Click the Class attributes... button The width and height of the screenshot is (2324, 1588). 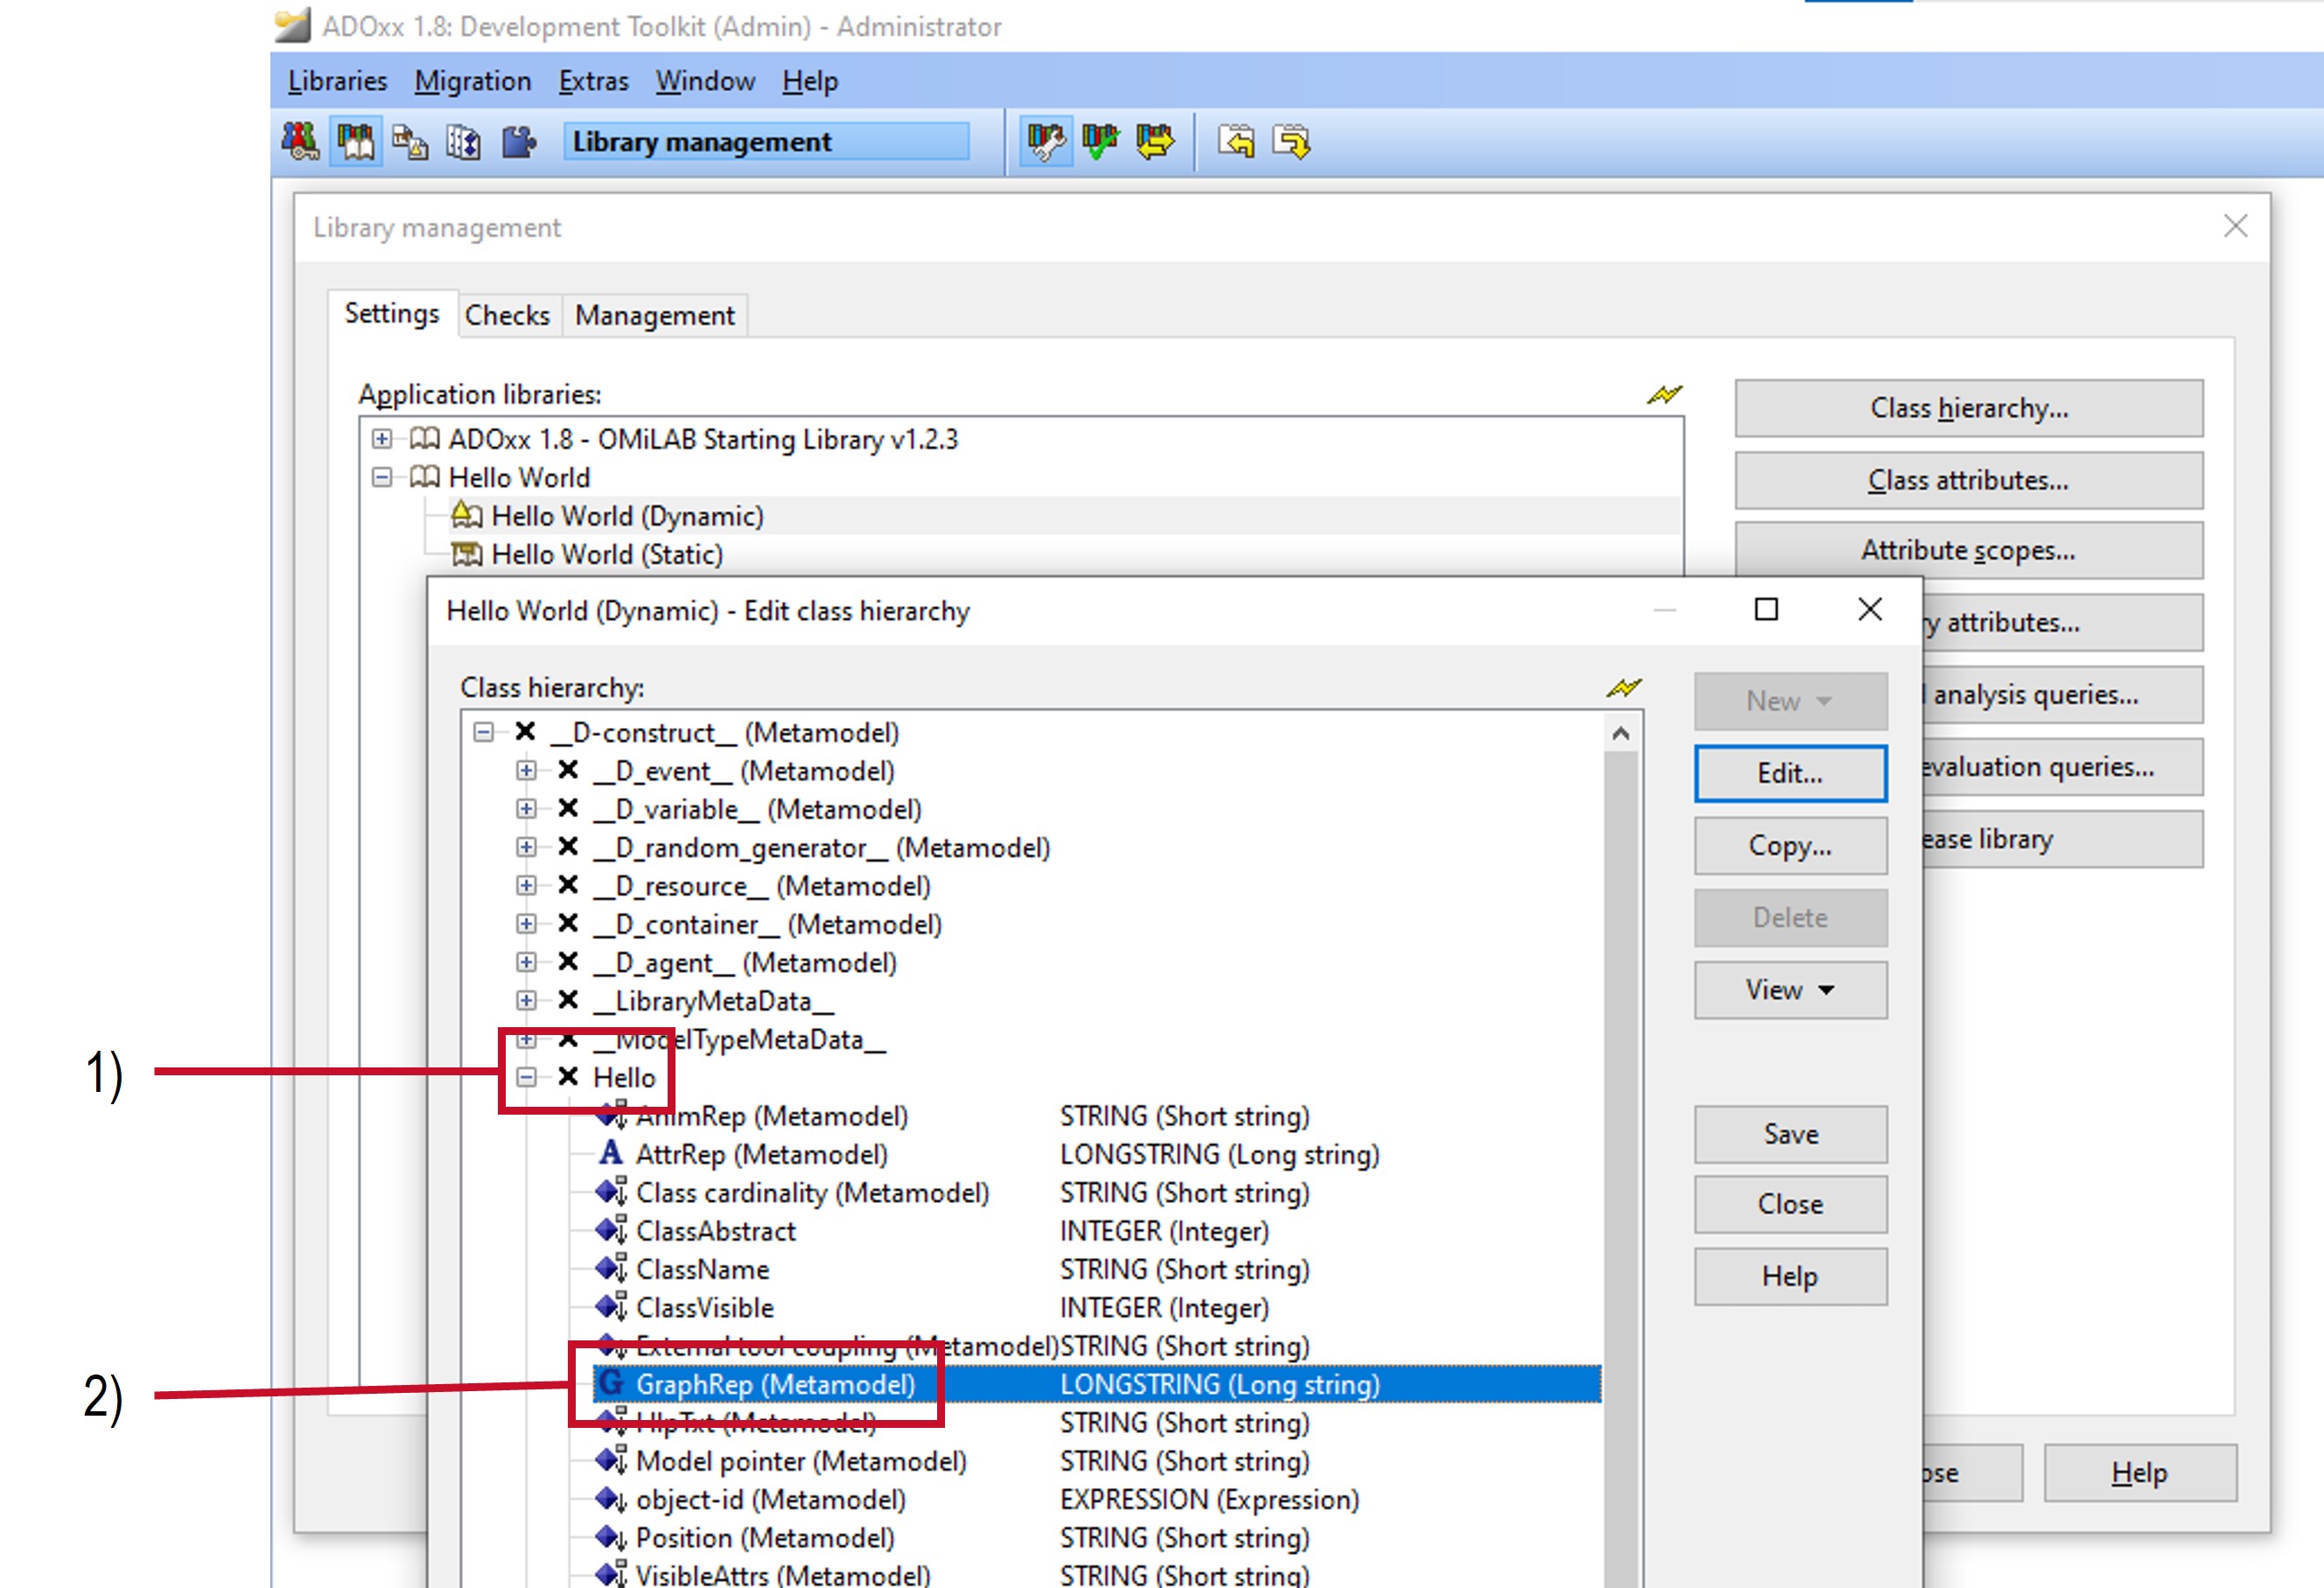[x=1968, y=480]
